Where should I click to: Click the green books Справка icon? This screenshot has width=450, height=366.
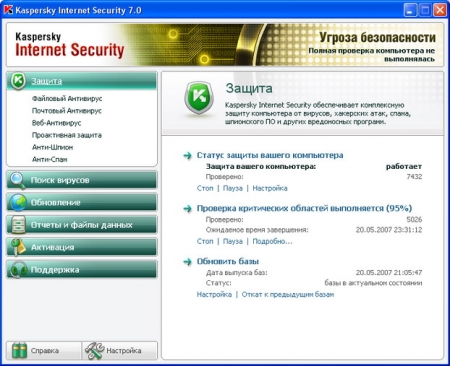tap(19, 350)
